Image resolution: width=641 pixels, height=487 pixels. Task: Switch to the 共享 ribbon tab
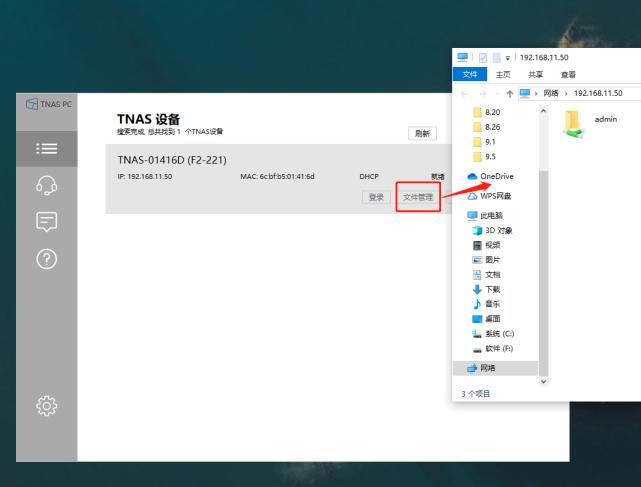tap(536, 74)
